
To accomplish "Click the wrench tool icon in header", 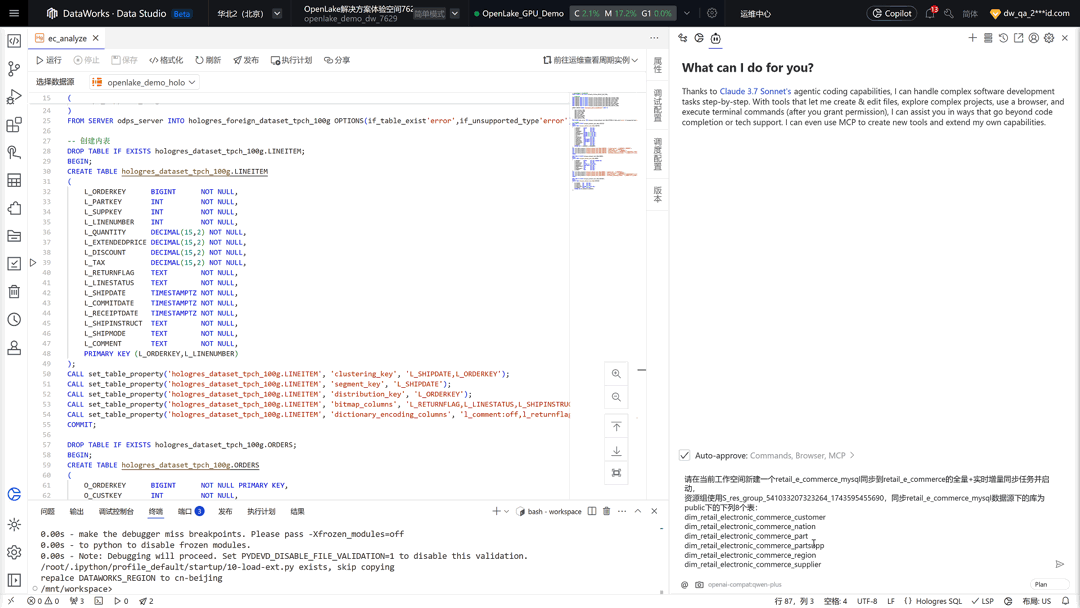I will click(949, 13).
